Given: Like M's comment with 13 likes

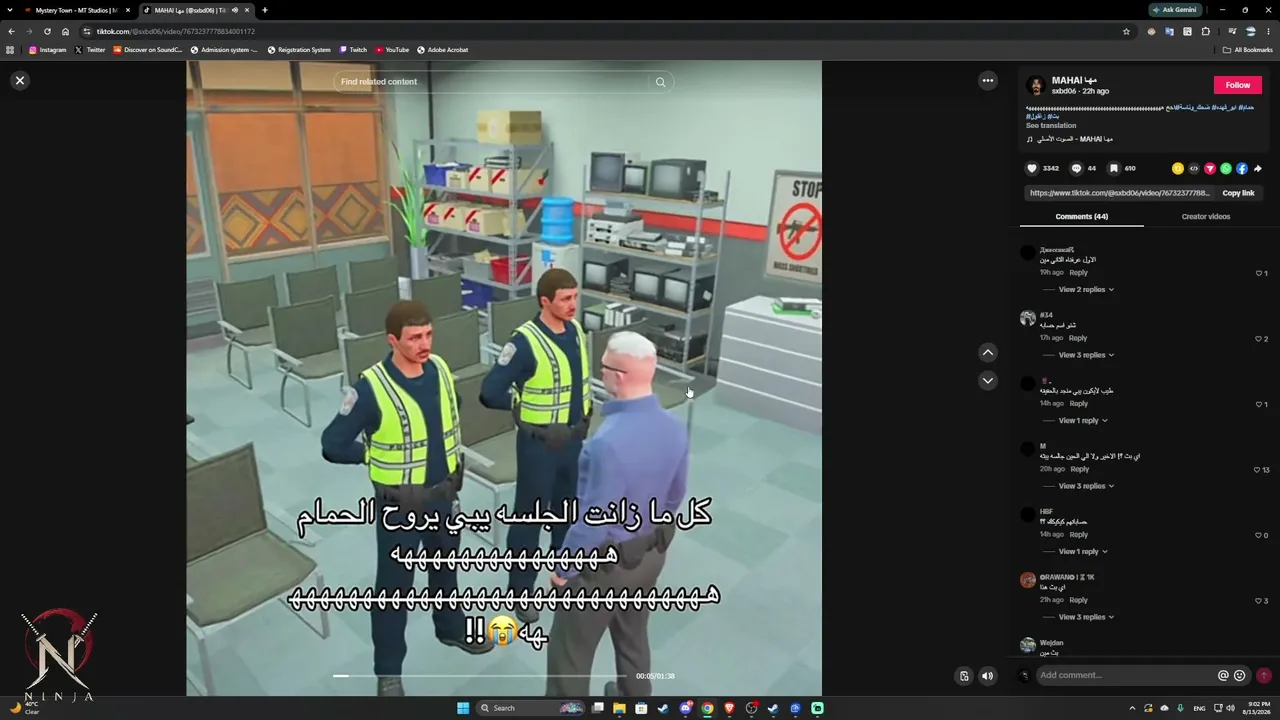Looking at the screenshot, I should [1257, 470].
